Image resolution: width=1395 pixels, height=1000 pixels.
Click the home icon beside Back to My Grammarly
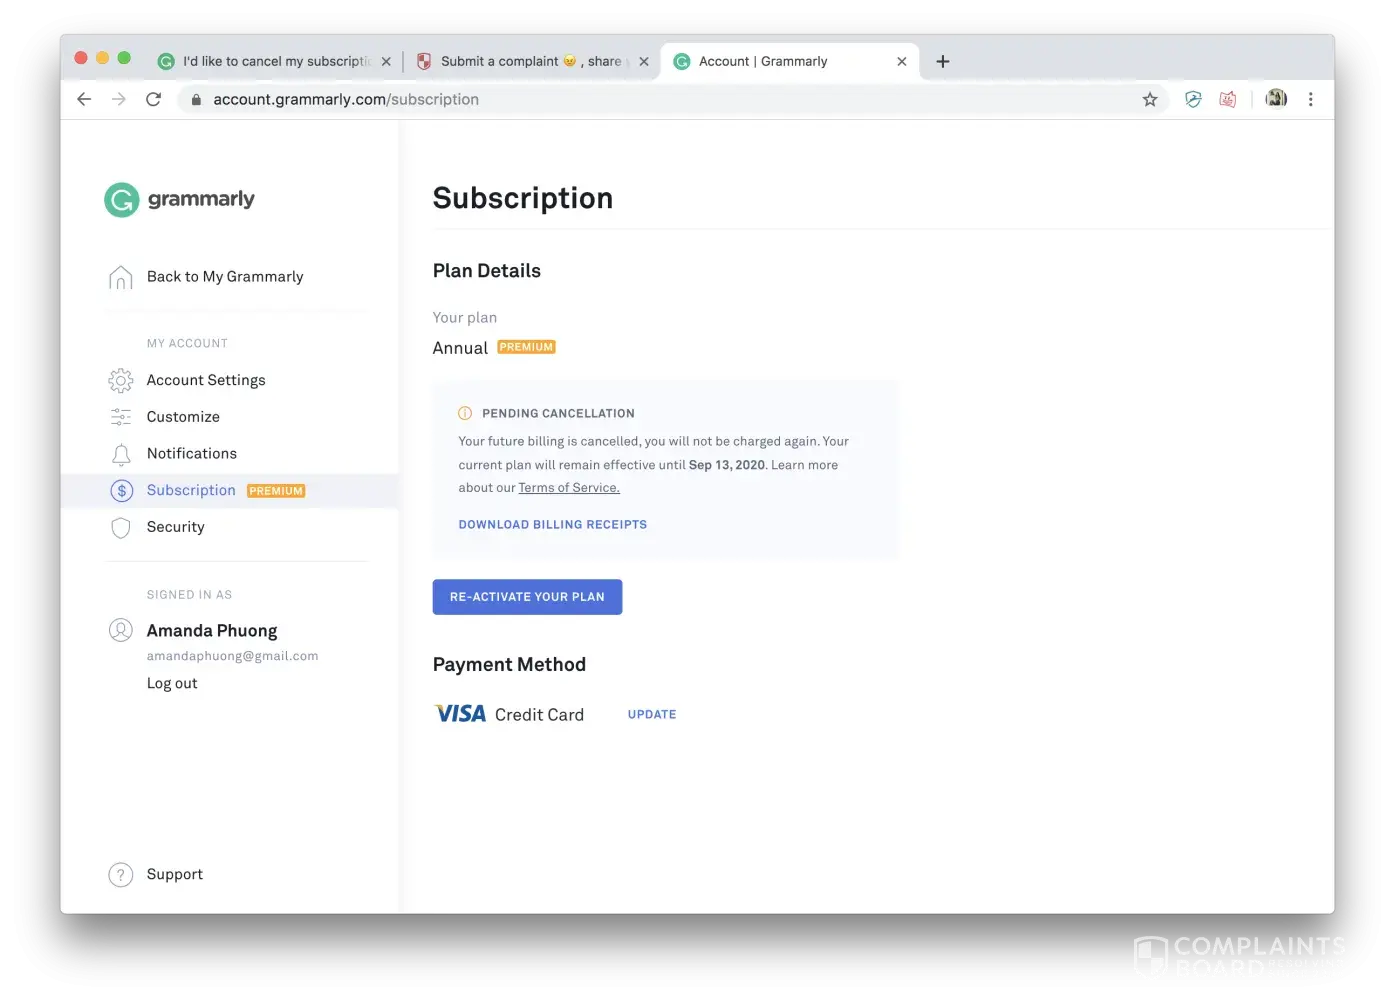pyautogui.click(x=121, y=277)
